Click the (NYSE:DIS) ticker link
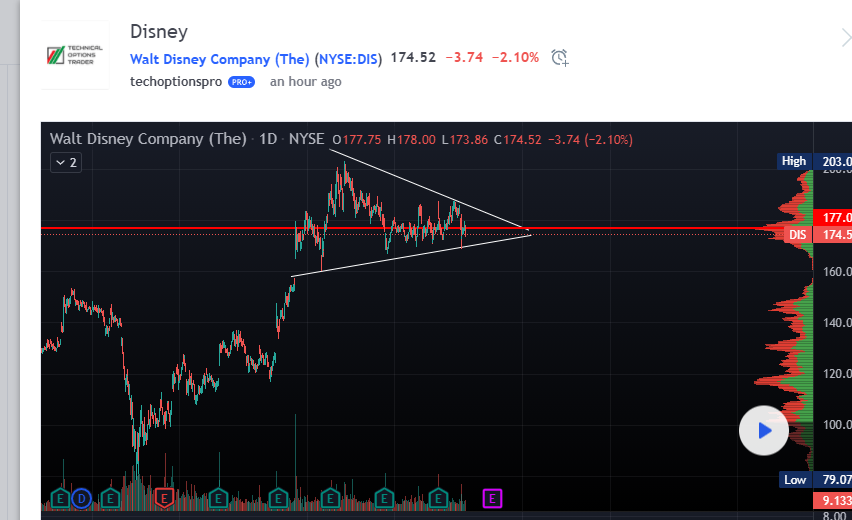Image resolution: width=852 pixels, height=520 pixels. coord(348,59)
